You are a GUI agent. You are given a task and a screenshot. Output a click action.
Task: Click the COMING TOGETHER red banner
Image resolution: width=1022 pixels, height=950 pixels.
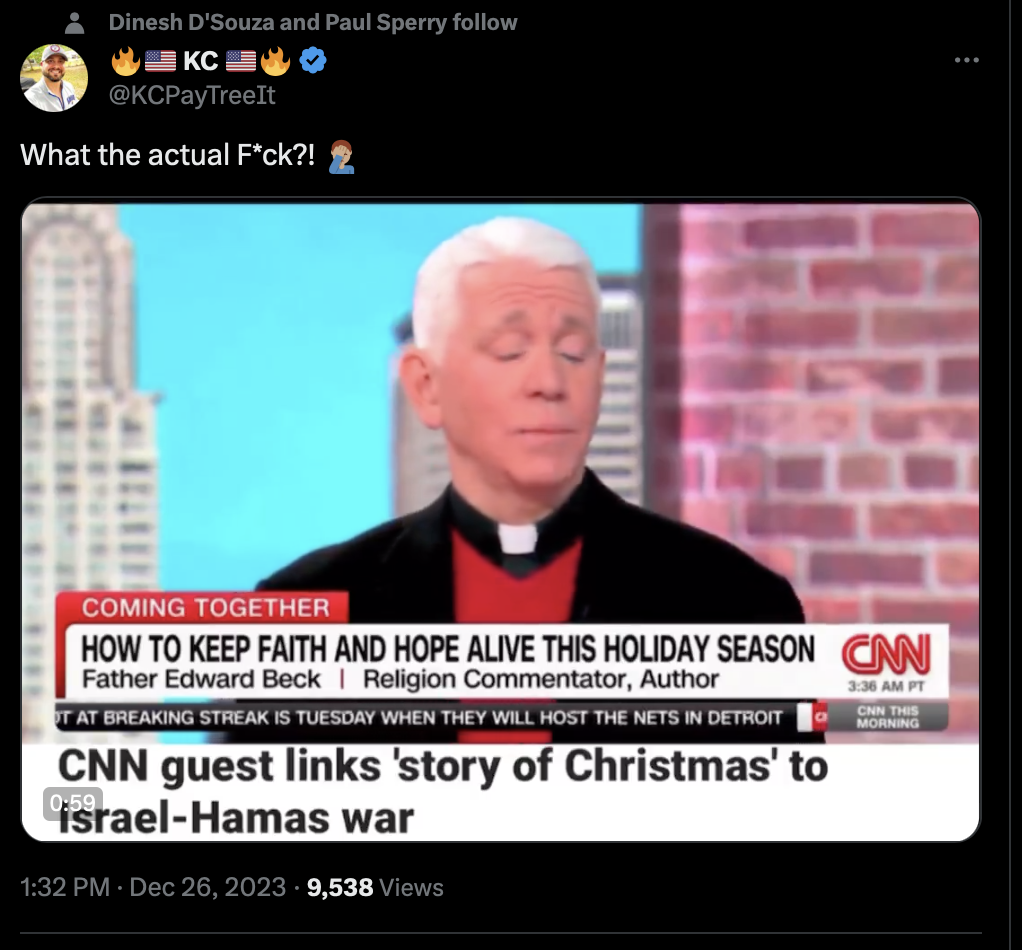tap(205, 607)
